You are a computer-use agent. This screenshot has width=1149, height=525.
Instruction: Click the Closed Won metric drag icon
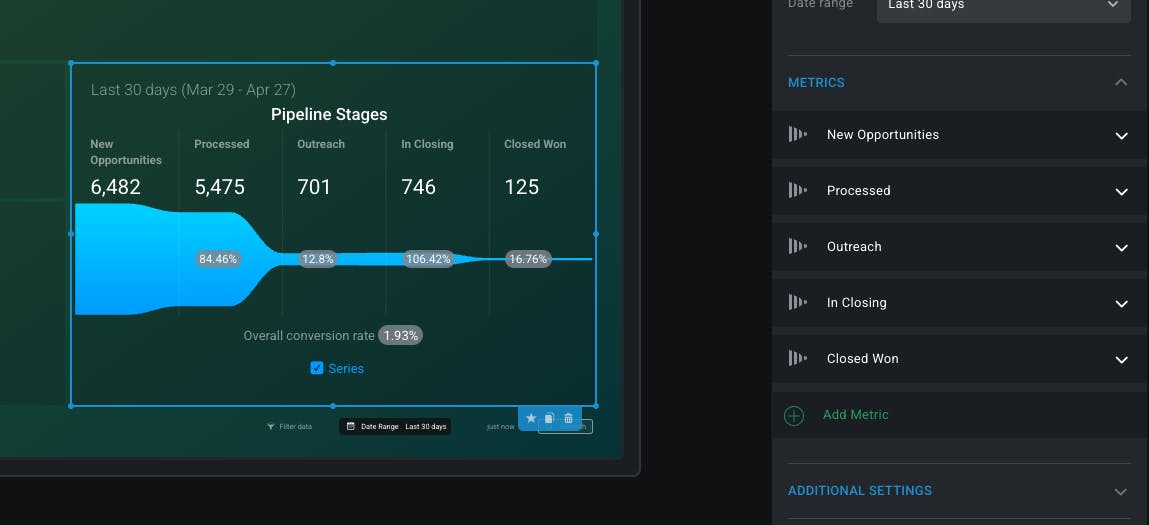click(x=797, y=358)
